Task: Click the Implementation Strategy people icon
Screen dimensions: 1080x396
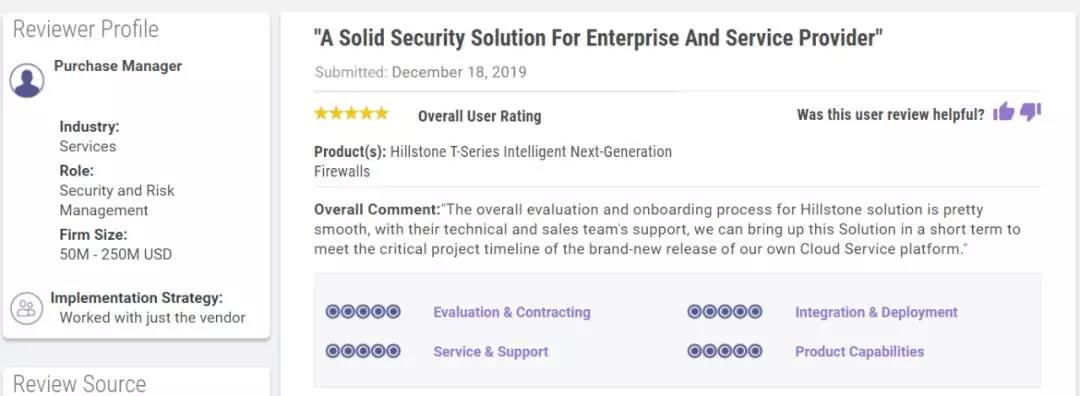Action: pos(27,308)
